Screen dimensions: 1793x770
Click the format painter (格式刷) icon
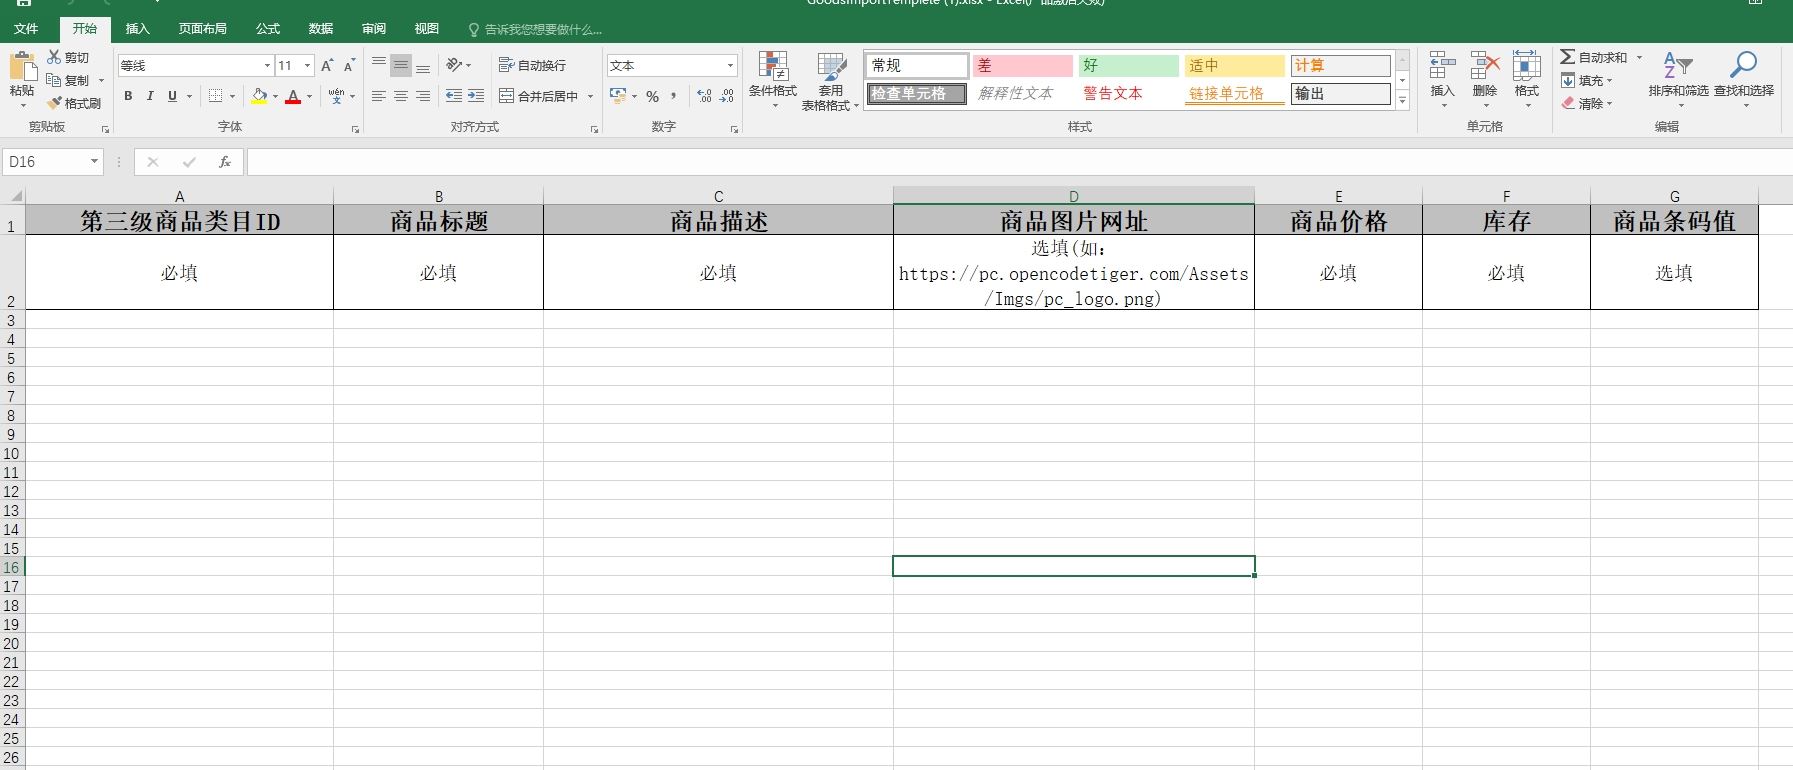click(x=55, y=103)
